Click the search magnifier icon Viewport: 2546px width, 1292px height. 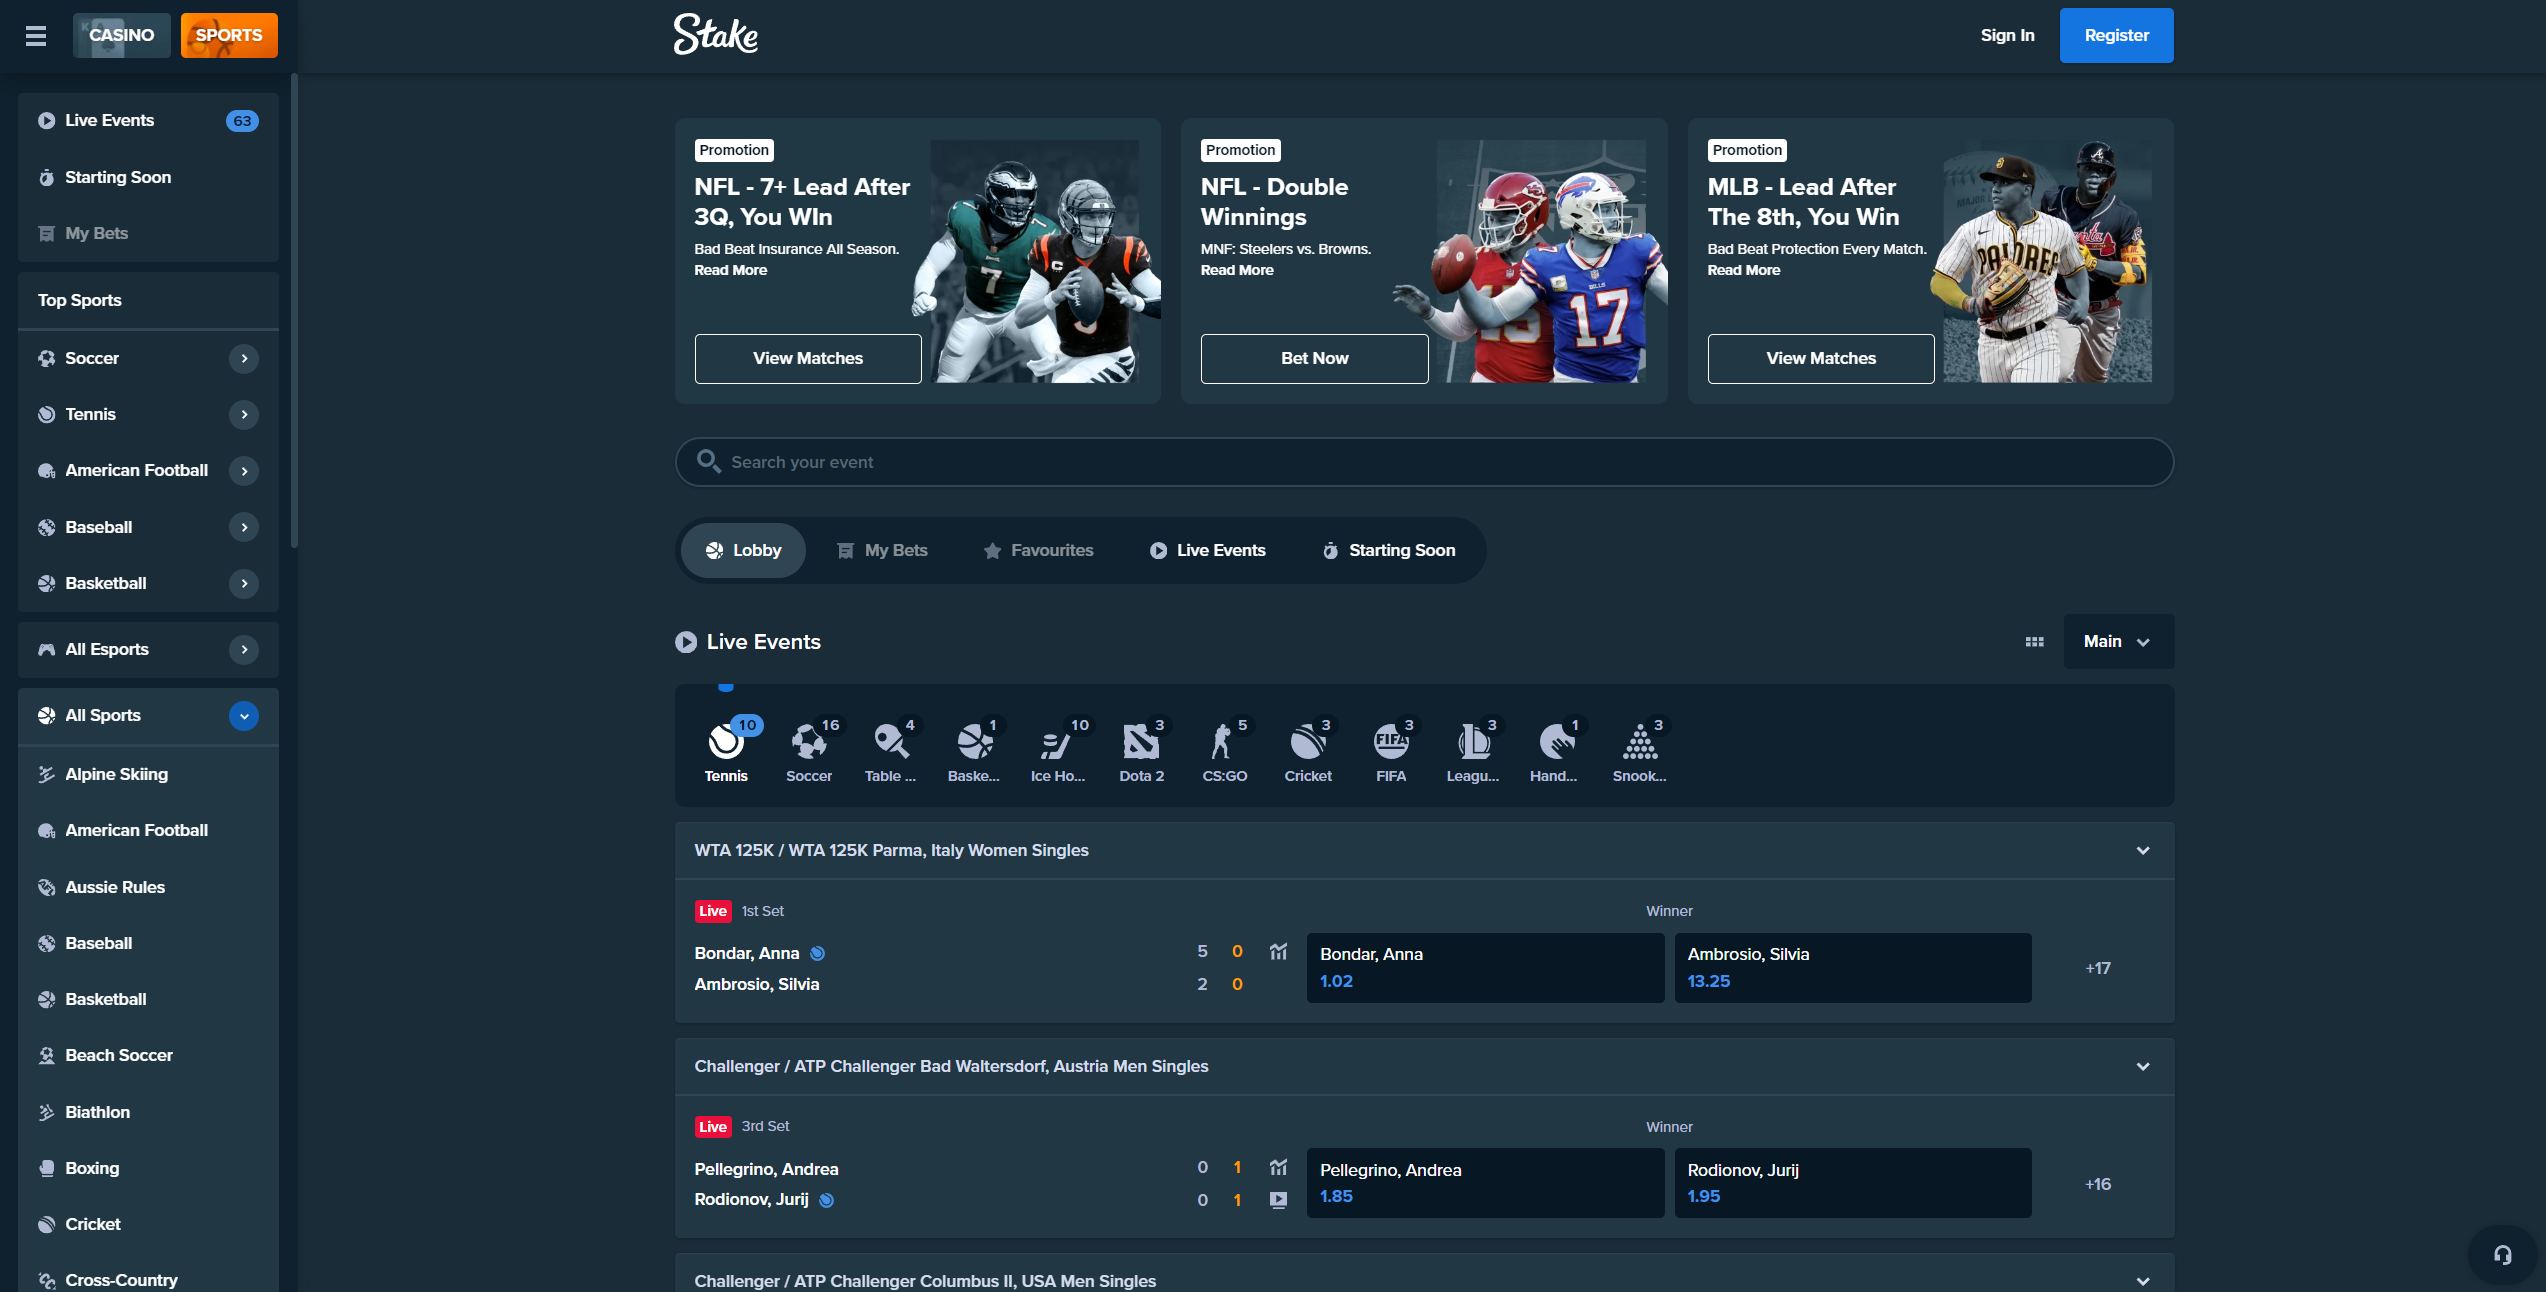point(708,461)
